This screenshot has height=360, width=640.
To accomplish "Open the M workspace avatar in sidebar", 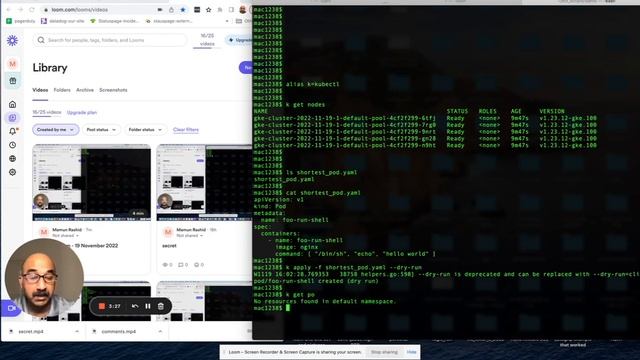I will tap(12, 64).
